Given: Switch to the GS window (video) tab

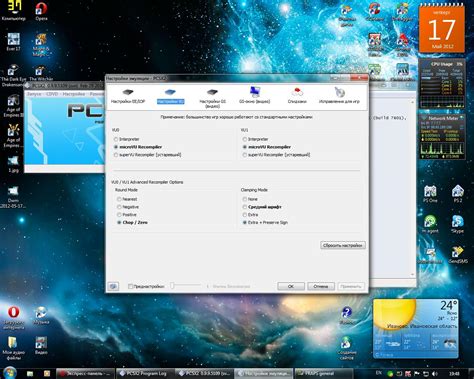Looking at the screenshot, I should pos(254,95).
